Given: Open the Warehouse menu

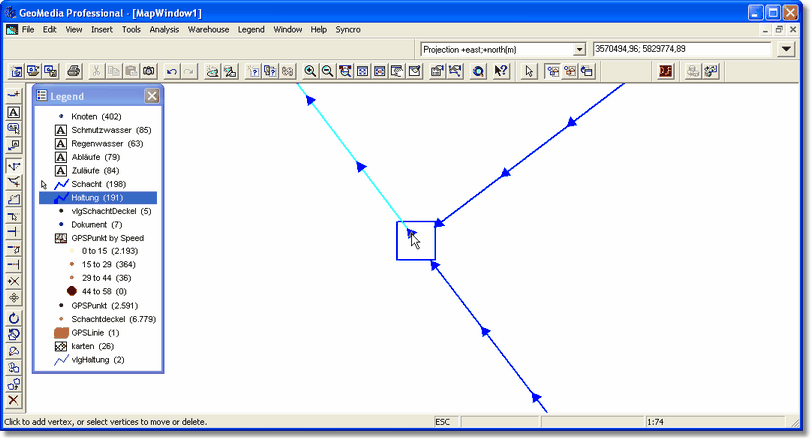Looking at the screenshot, I should click(208, 30).
